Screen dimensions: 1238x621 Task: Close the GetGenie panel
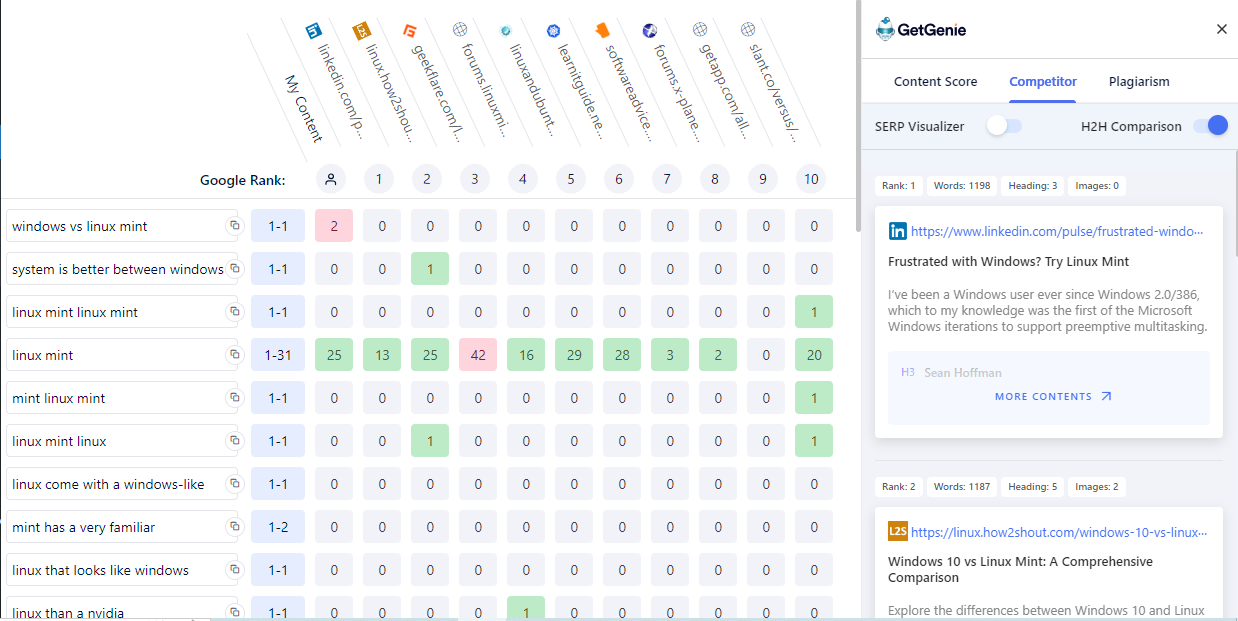(x=1221, y=29)
